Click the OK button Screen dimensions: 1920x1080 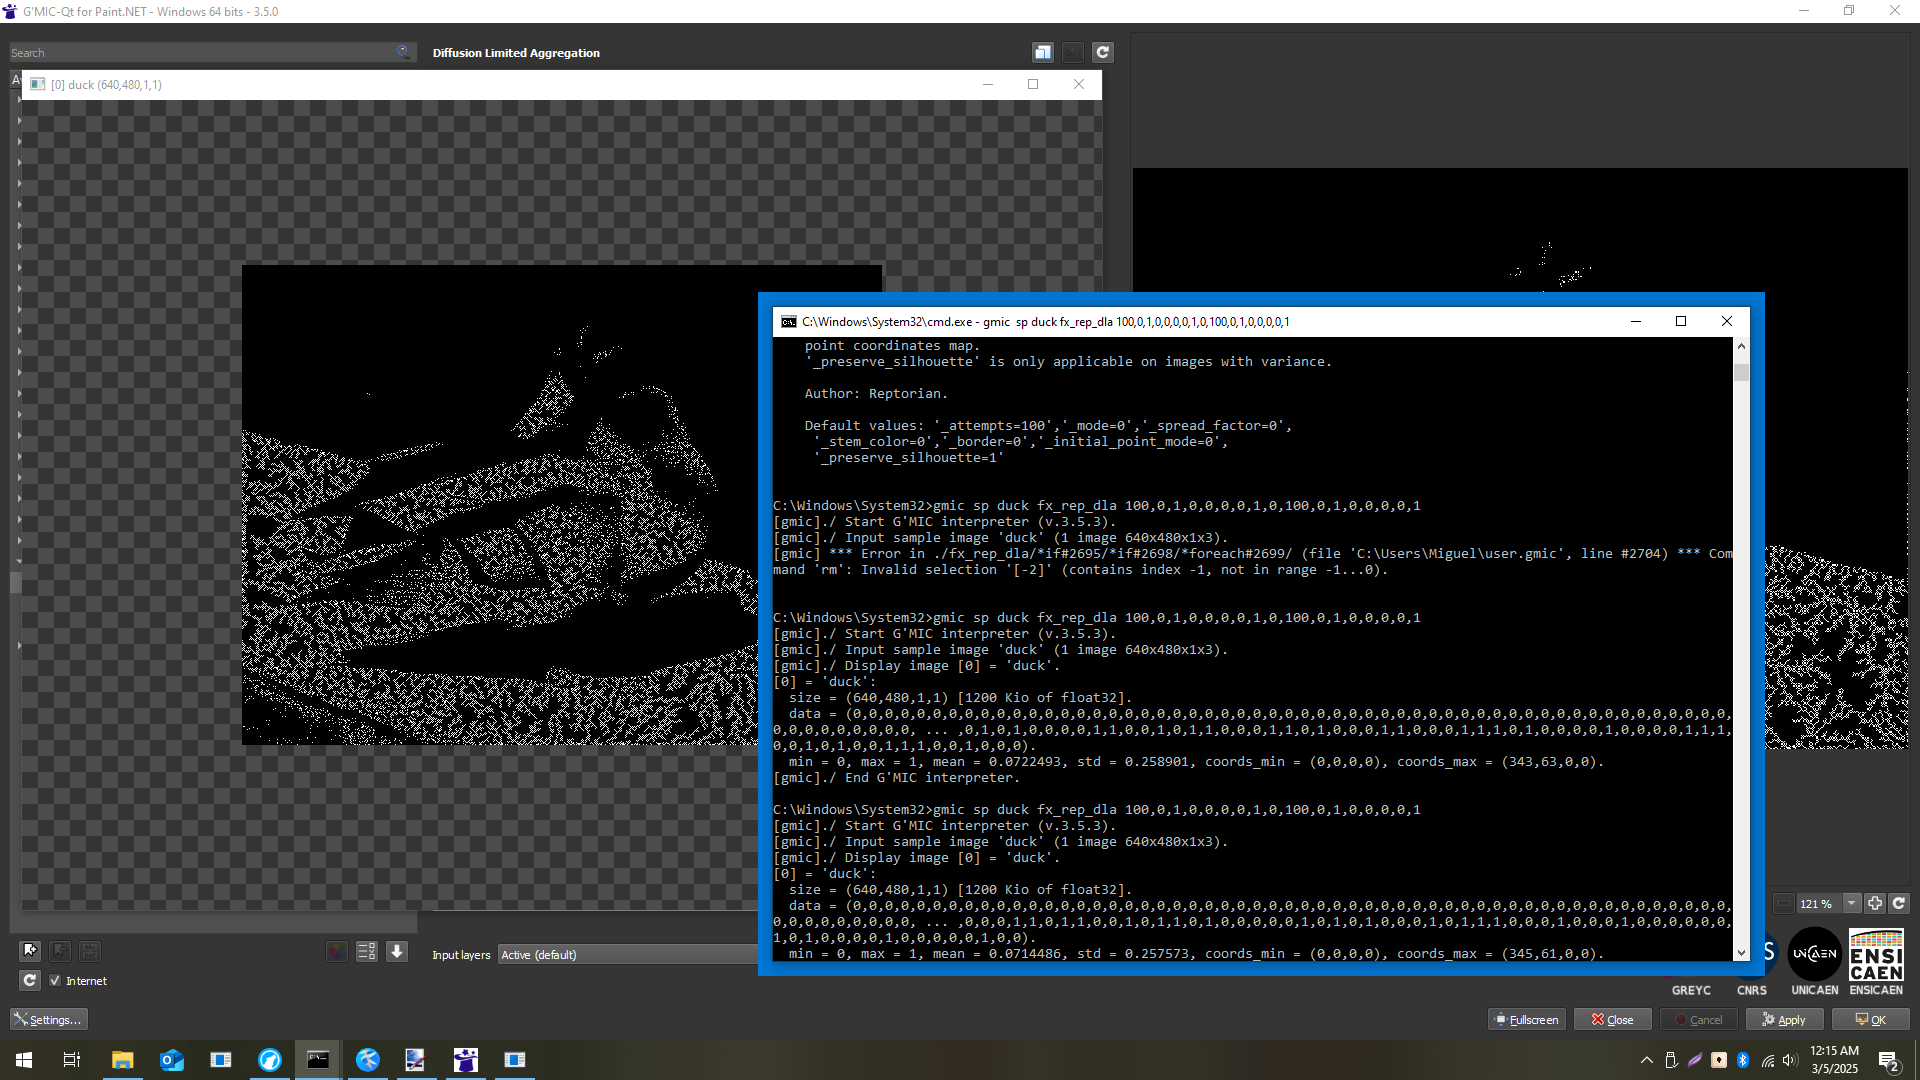1870,1020
